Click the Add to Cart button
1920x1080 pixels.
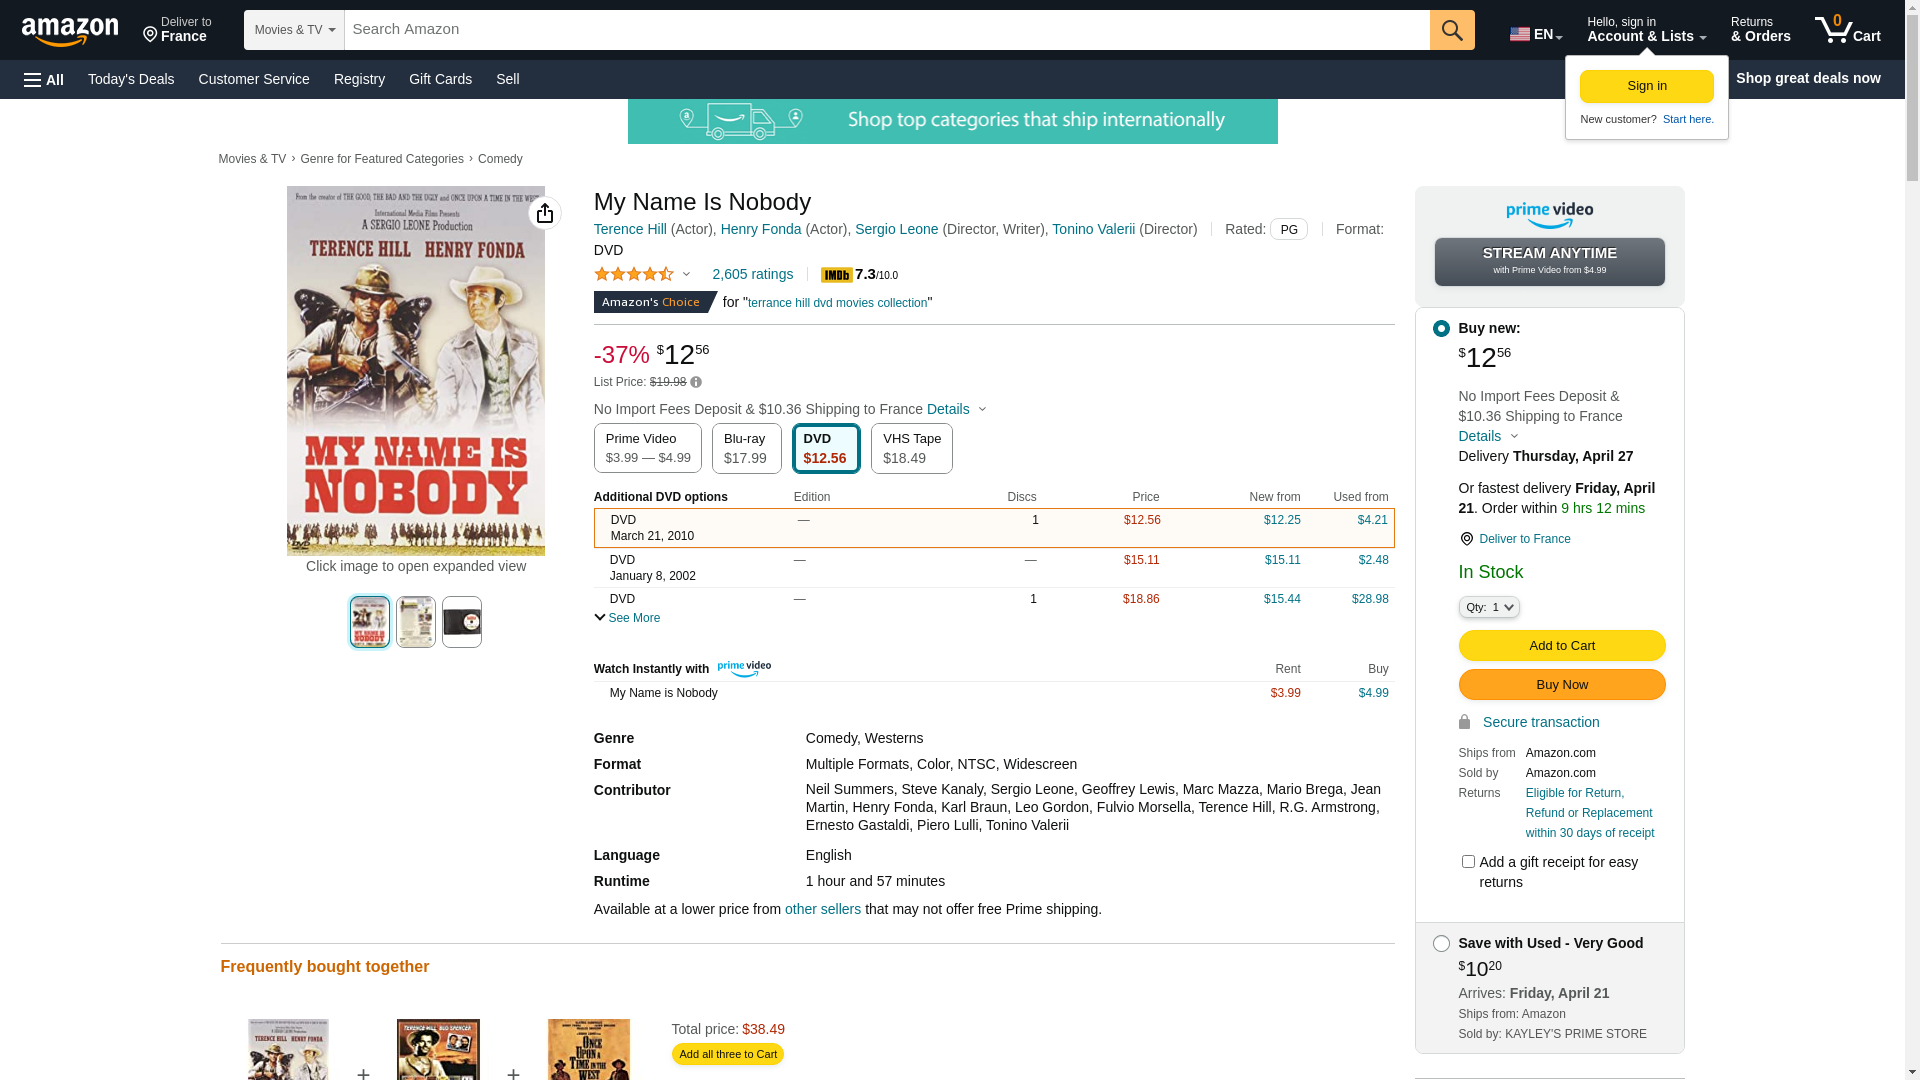click(x=1561, y=645)
